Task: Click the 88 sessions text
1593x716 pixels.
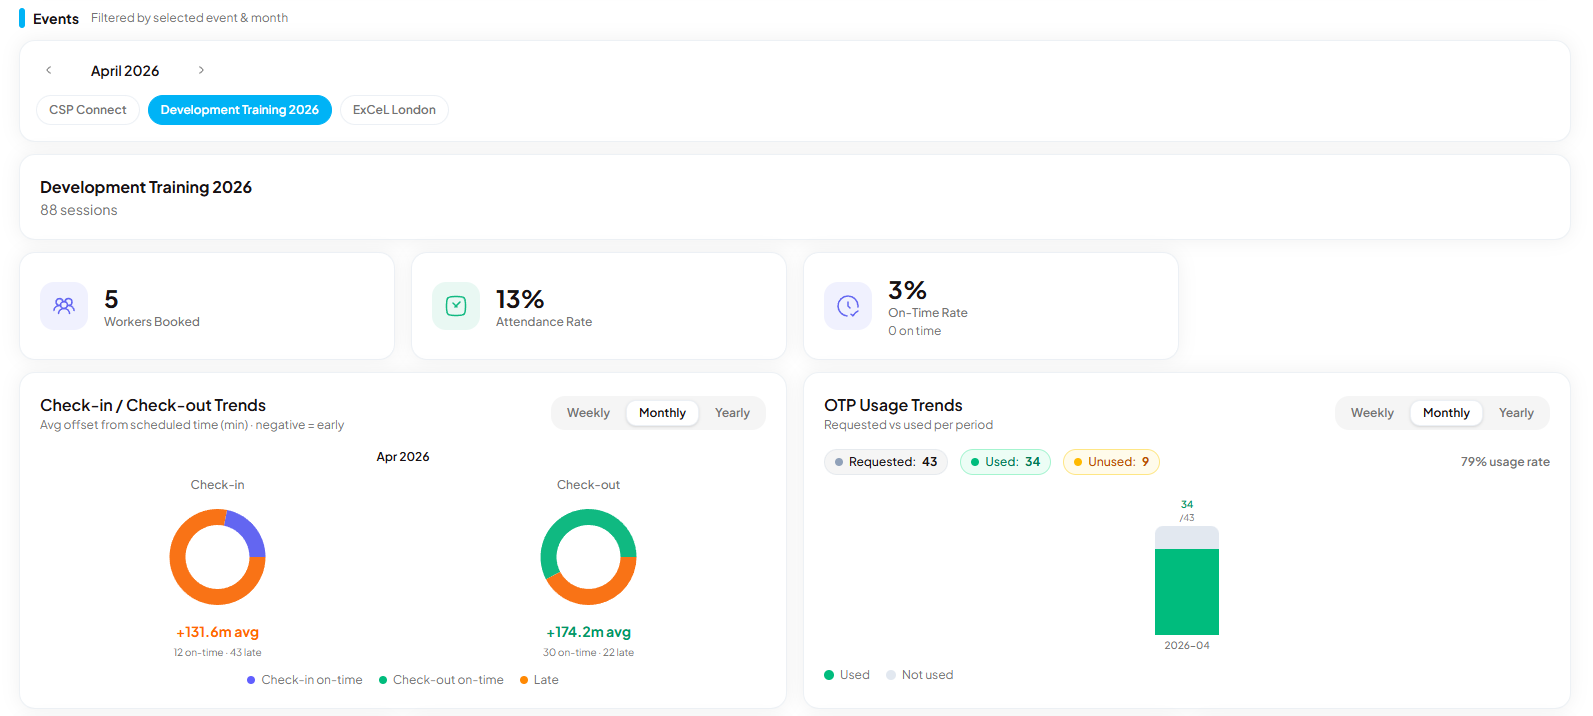Action: click(x=79, y=210)
